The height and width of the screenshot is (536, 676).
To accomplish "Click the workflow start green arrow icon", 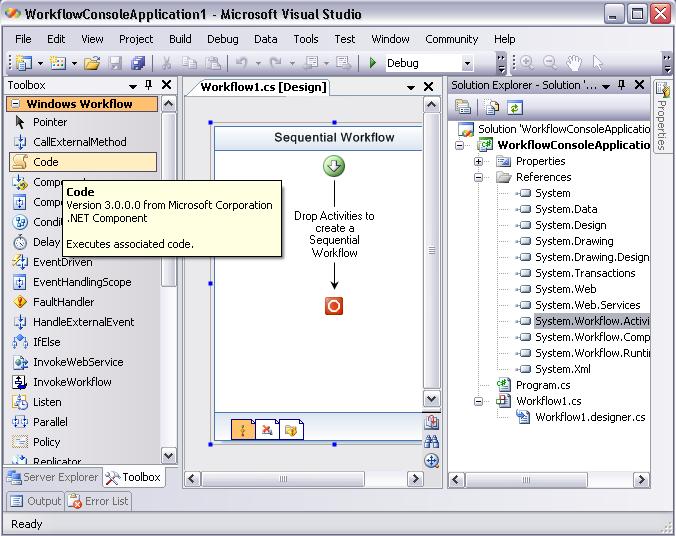I will tap(334, 166).
